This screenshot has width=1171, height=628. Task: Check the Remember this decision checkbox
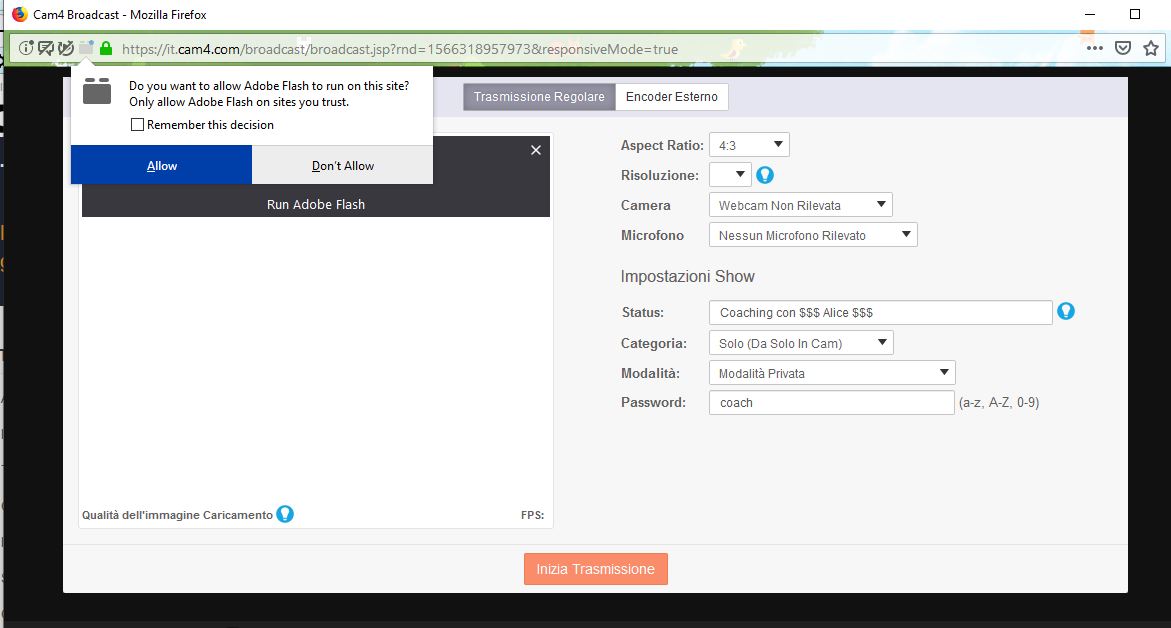[138, 125]
